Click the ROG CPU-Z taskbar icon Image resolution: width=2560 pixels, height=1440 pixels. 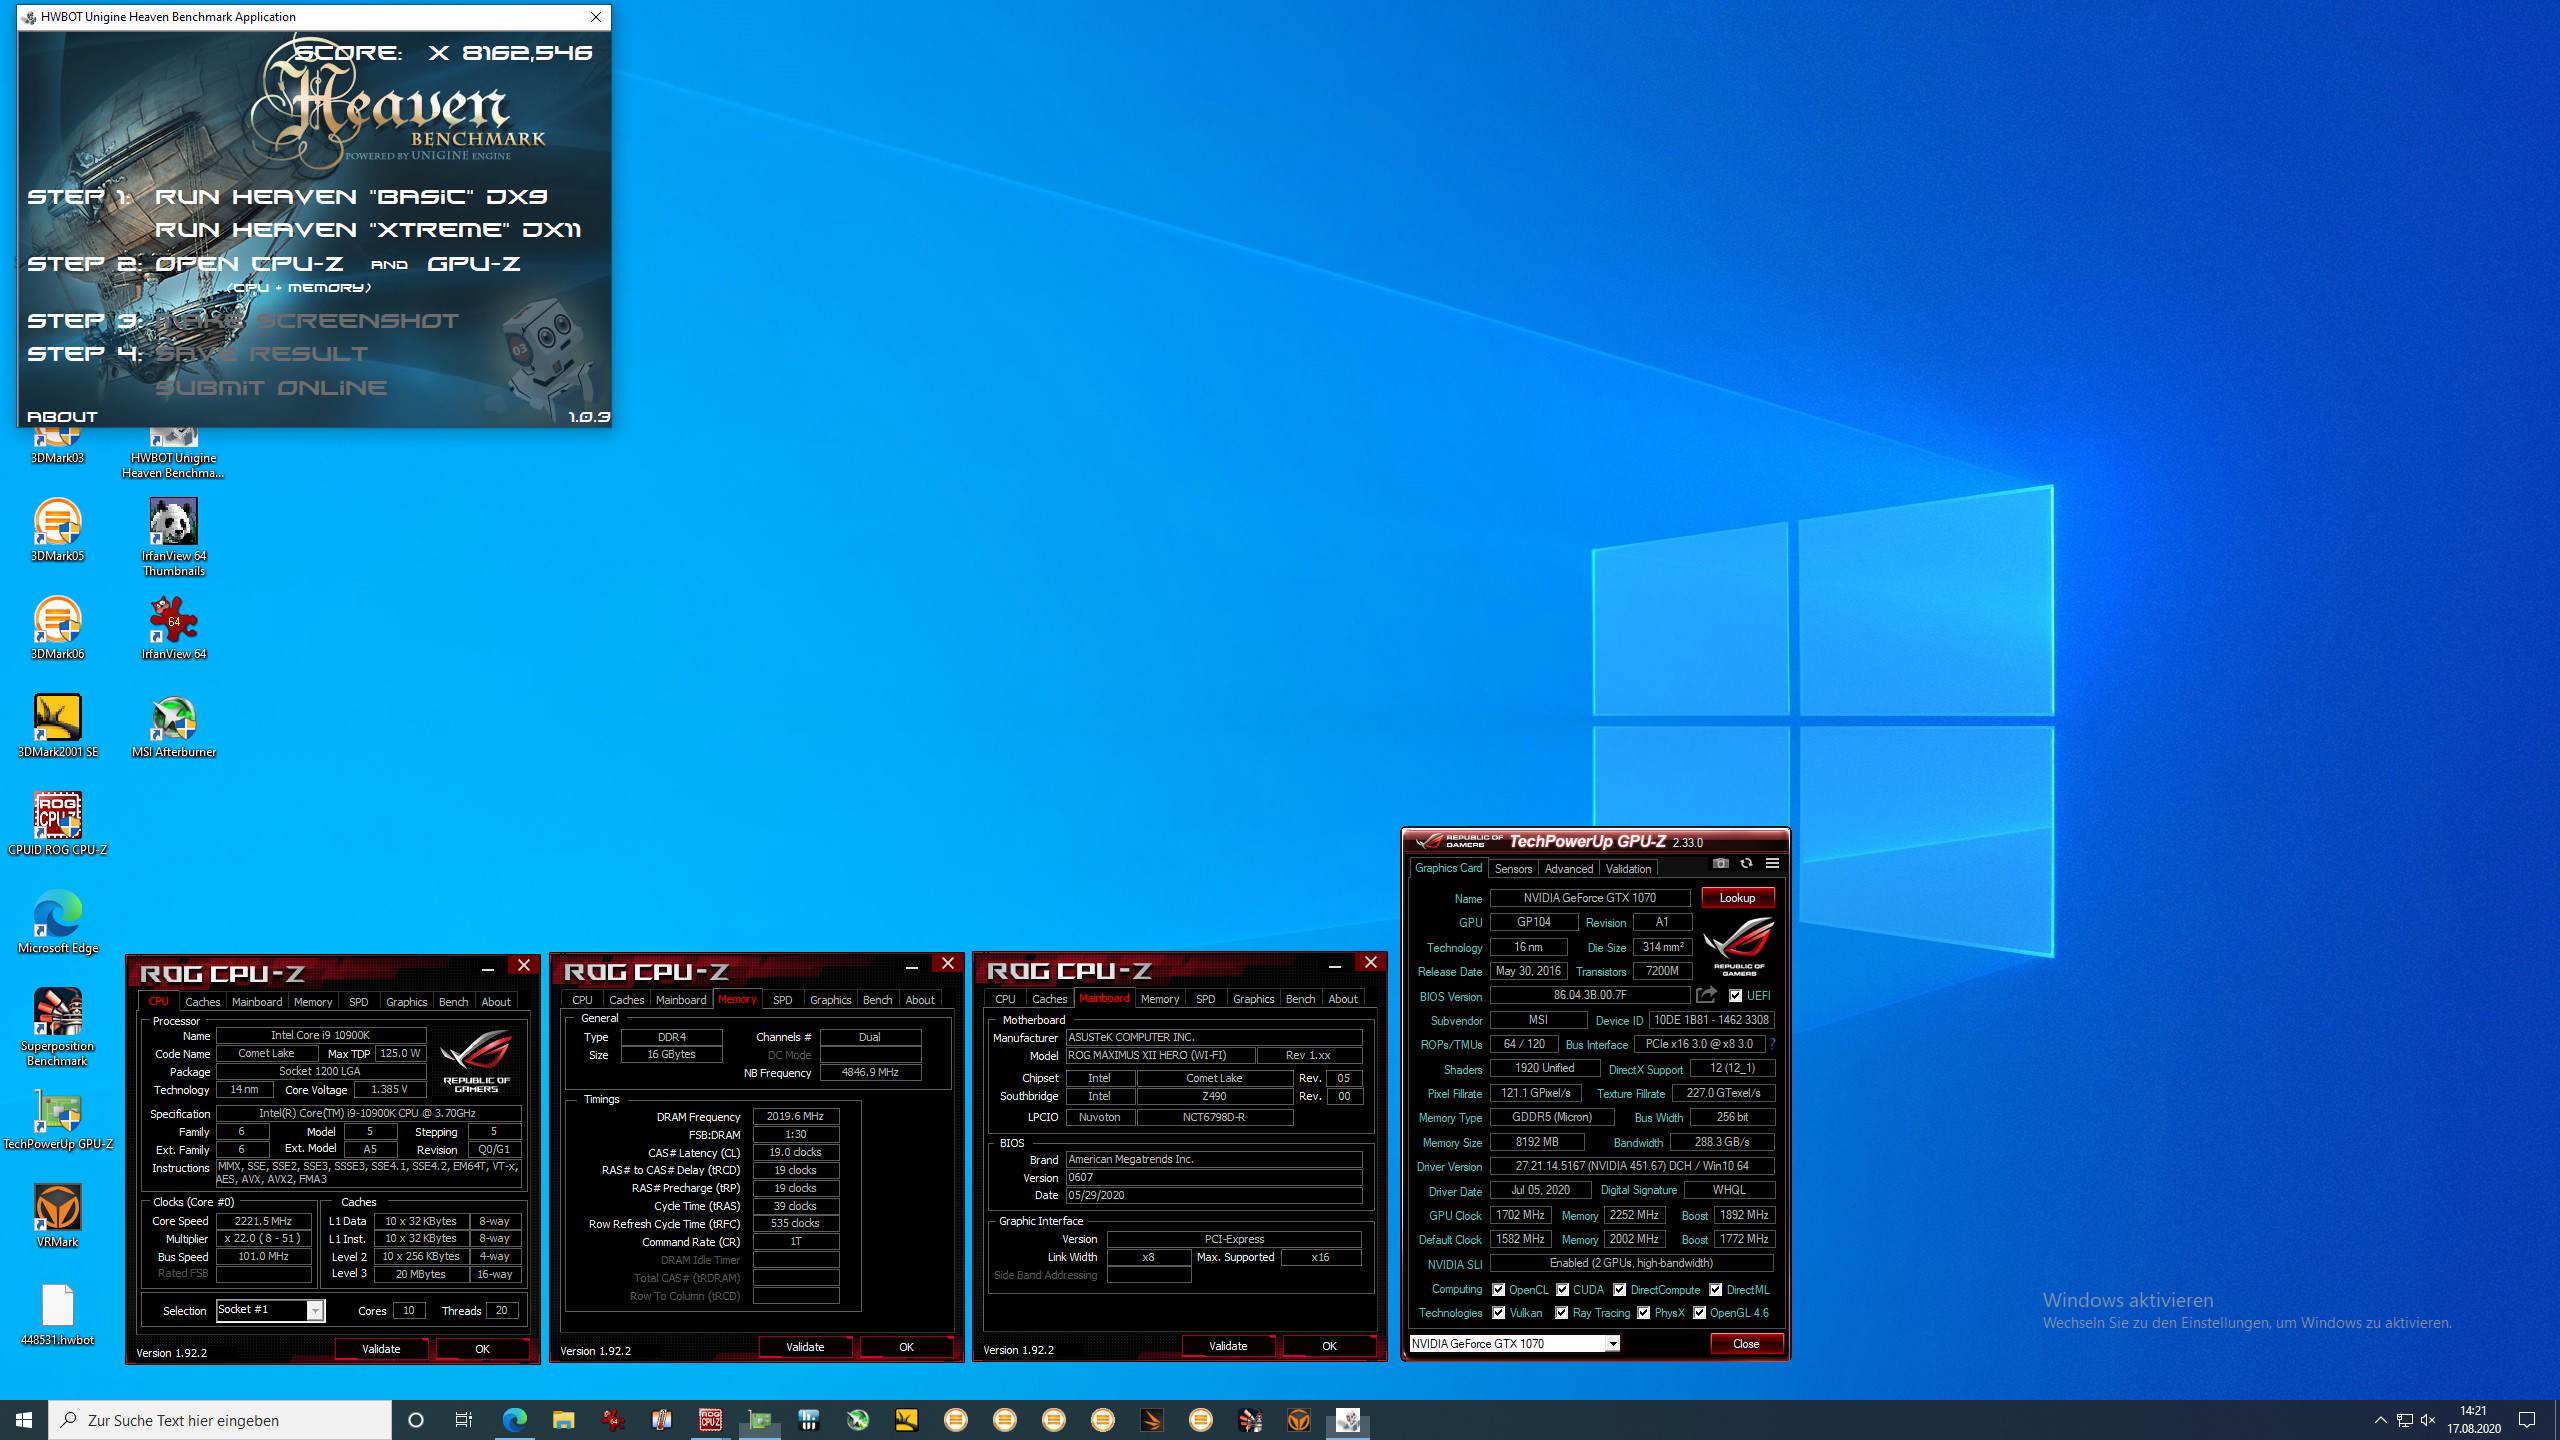pos(710,1420)
